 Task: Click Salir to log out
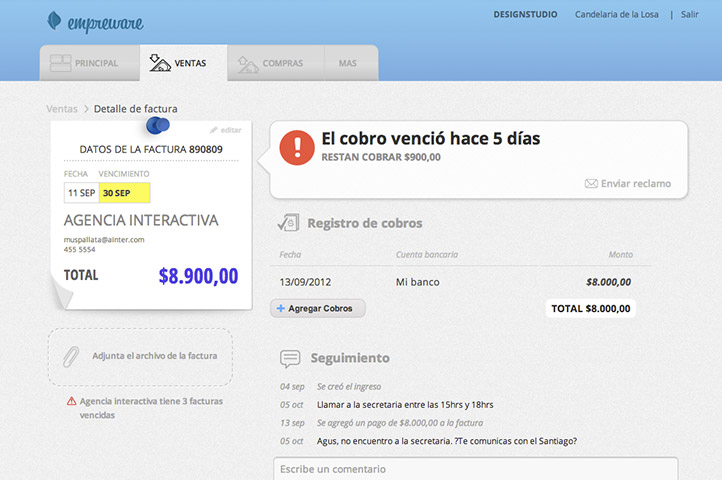(x=689, y=14)
